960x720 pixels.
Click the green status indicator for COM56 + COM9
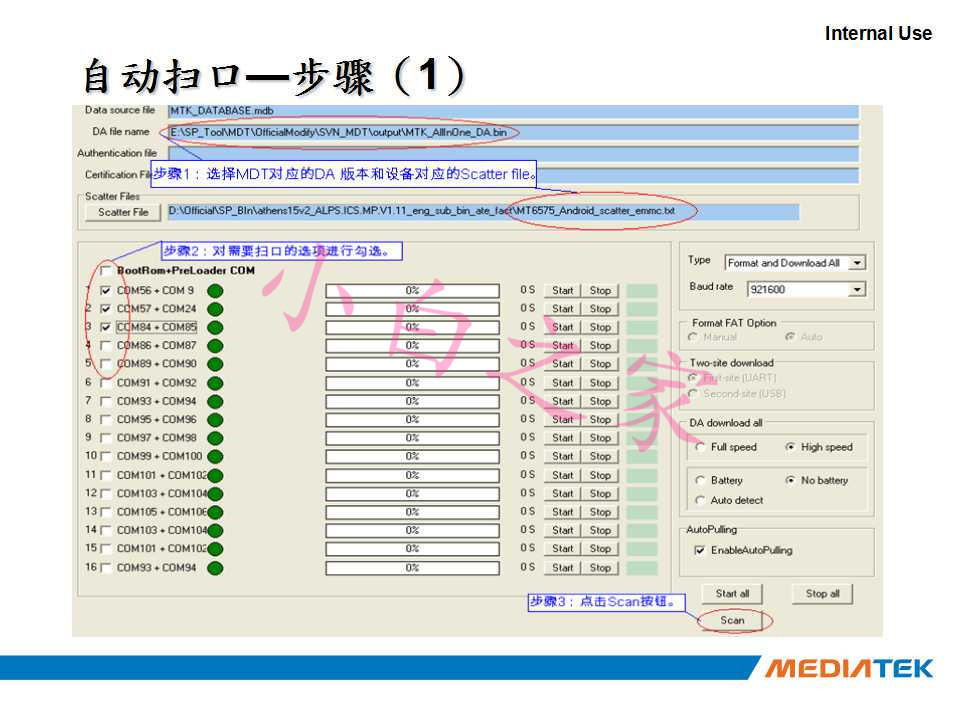(215, 291)
